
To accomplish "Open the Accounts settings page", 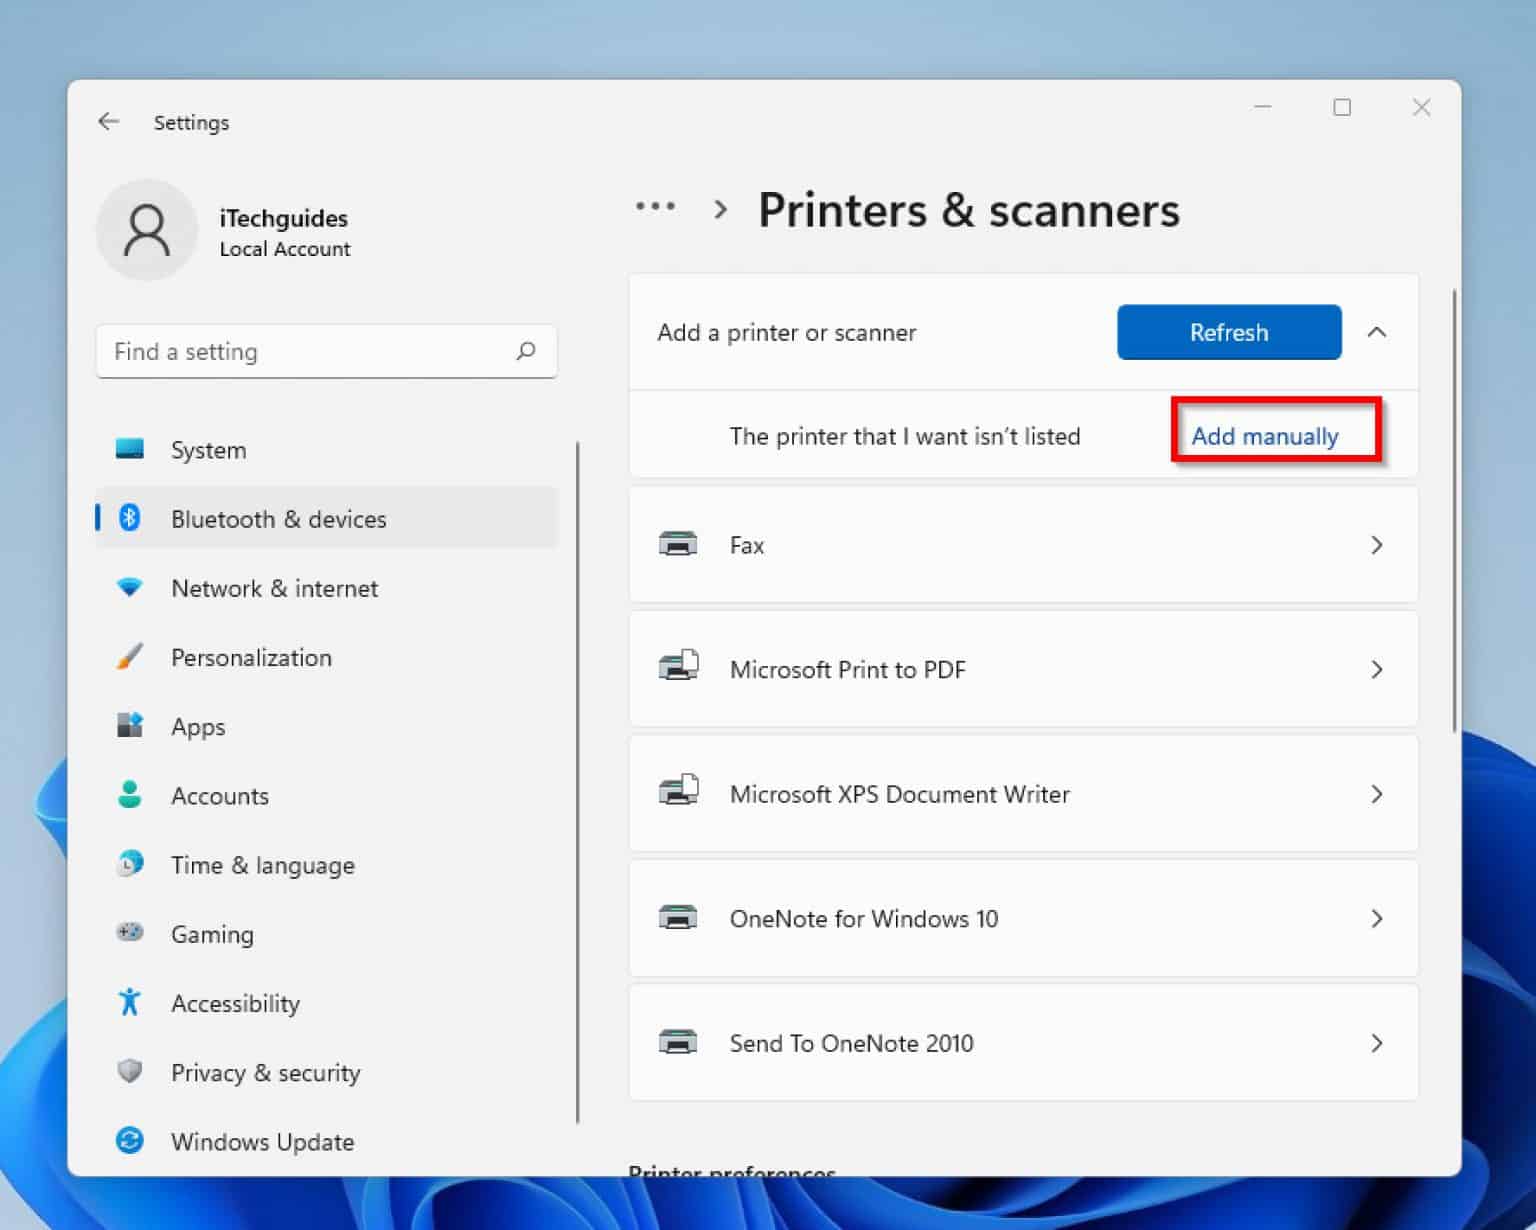I will 219,795.
